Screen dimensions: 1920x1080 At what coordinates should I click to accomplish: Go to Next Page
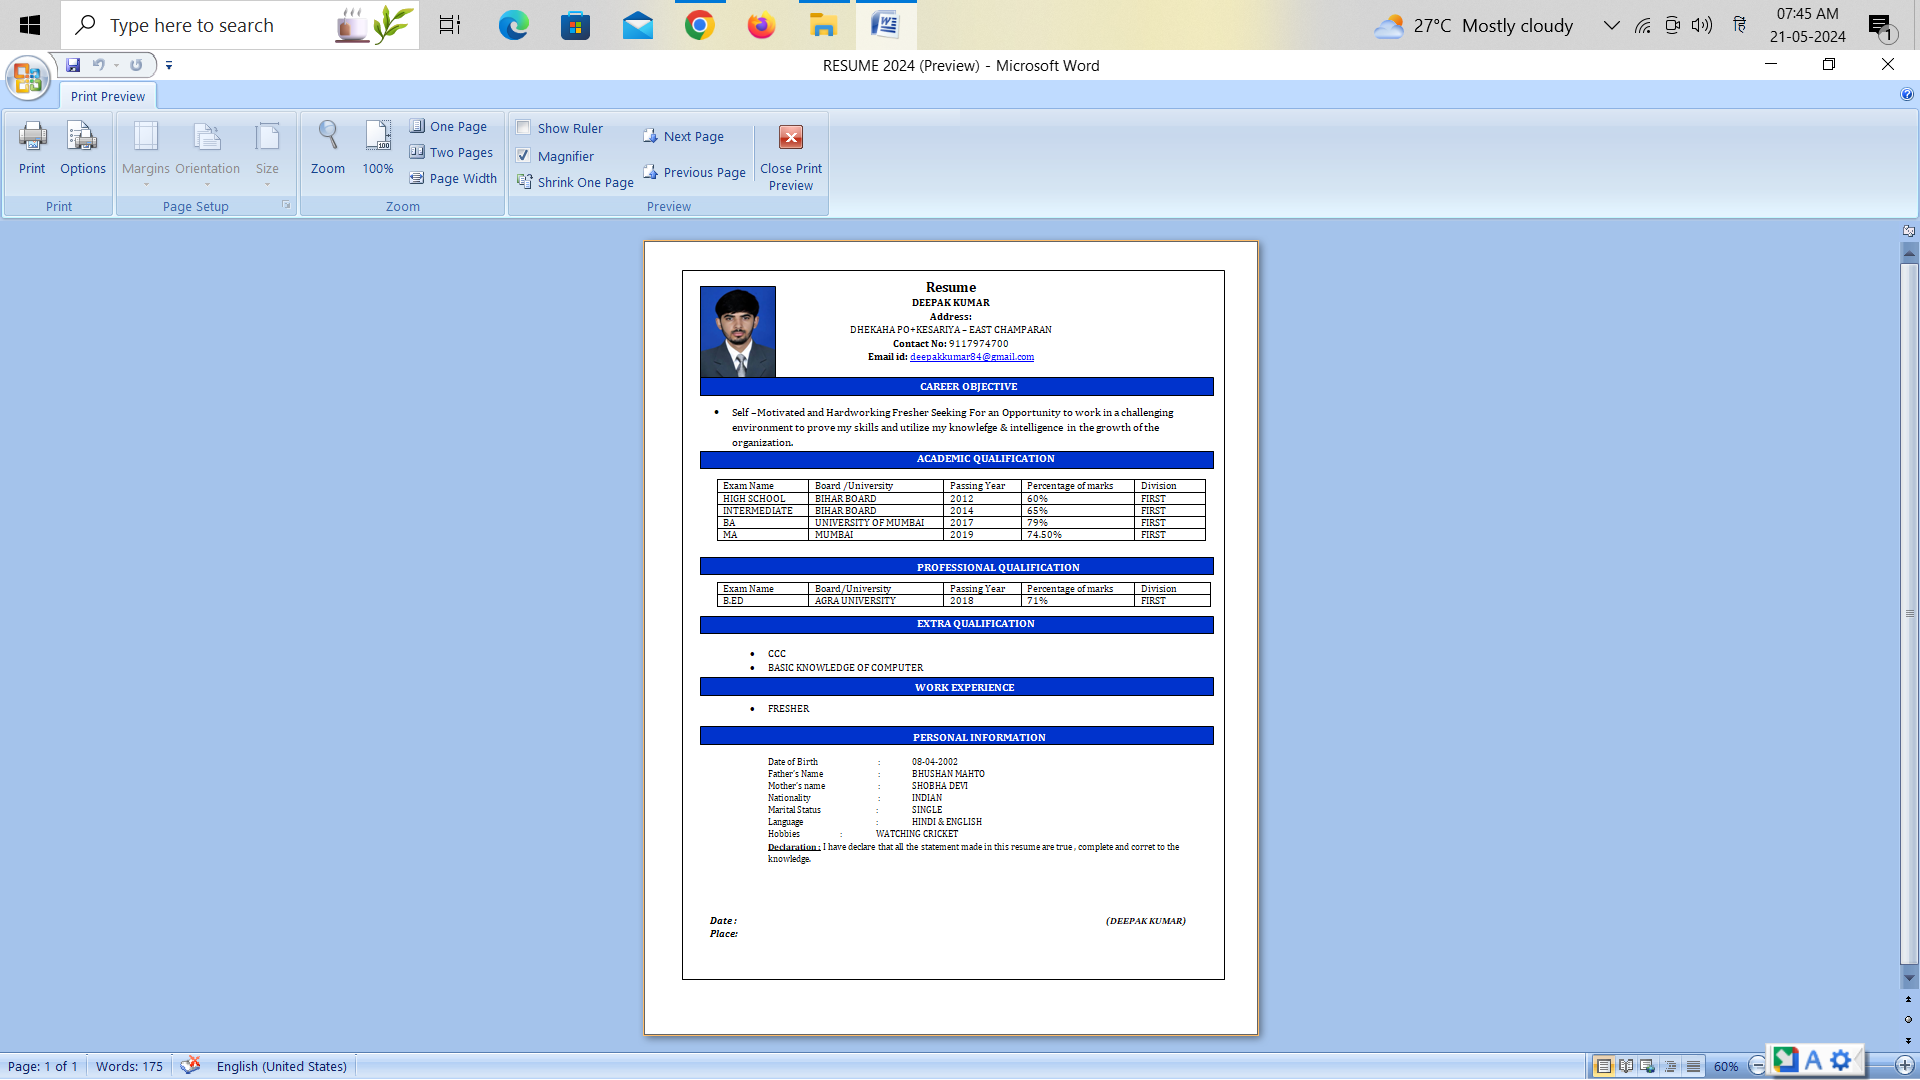(683, 136)
